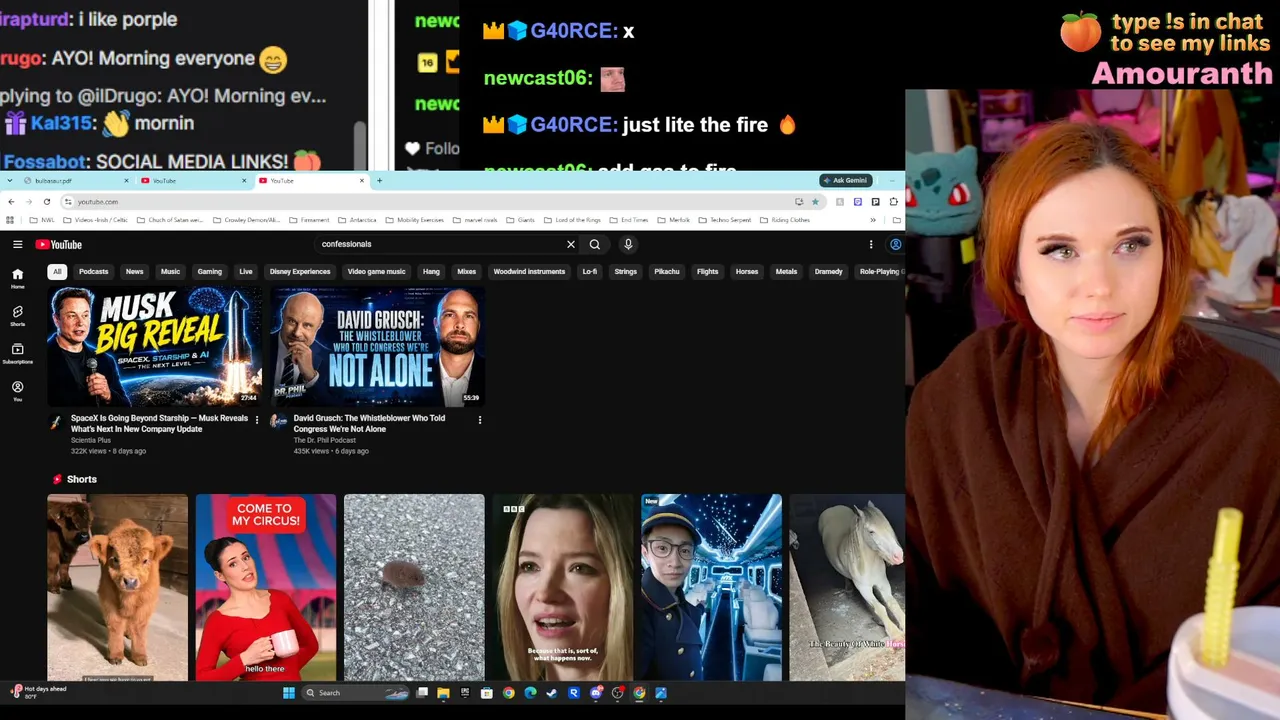This screenshot has width=1280, height=720.
Task: Open the YouTube account avatar
Action: (895, 244)
